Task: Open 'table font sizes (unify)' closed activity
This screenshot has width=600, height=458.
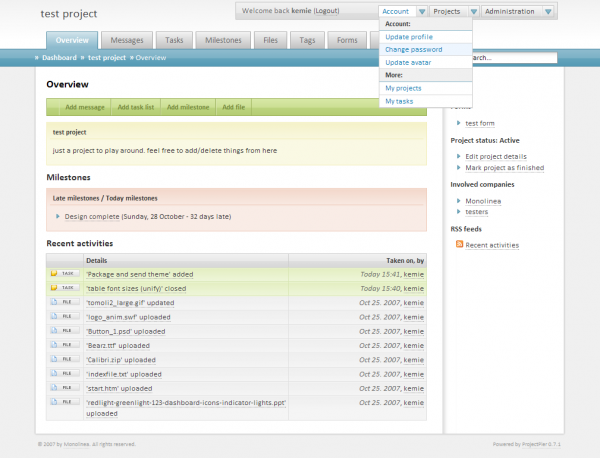Action: tap(136, 288)
